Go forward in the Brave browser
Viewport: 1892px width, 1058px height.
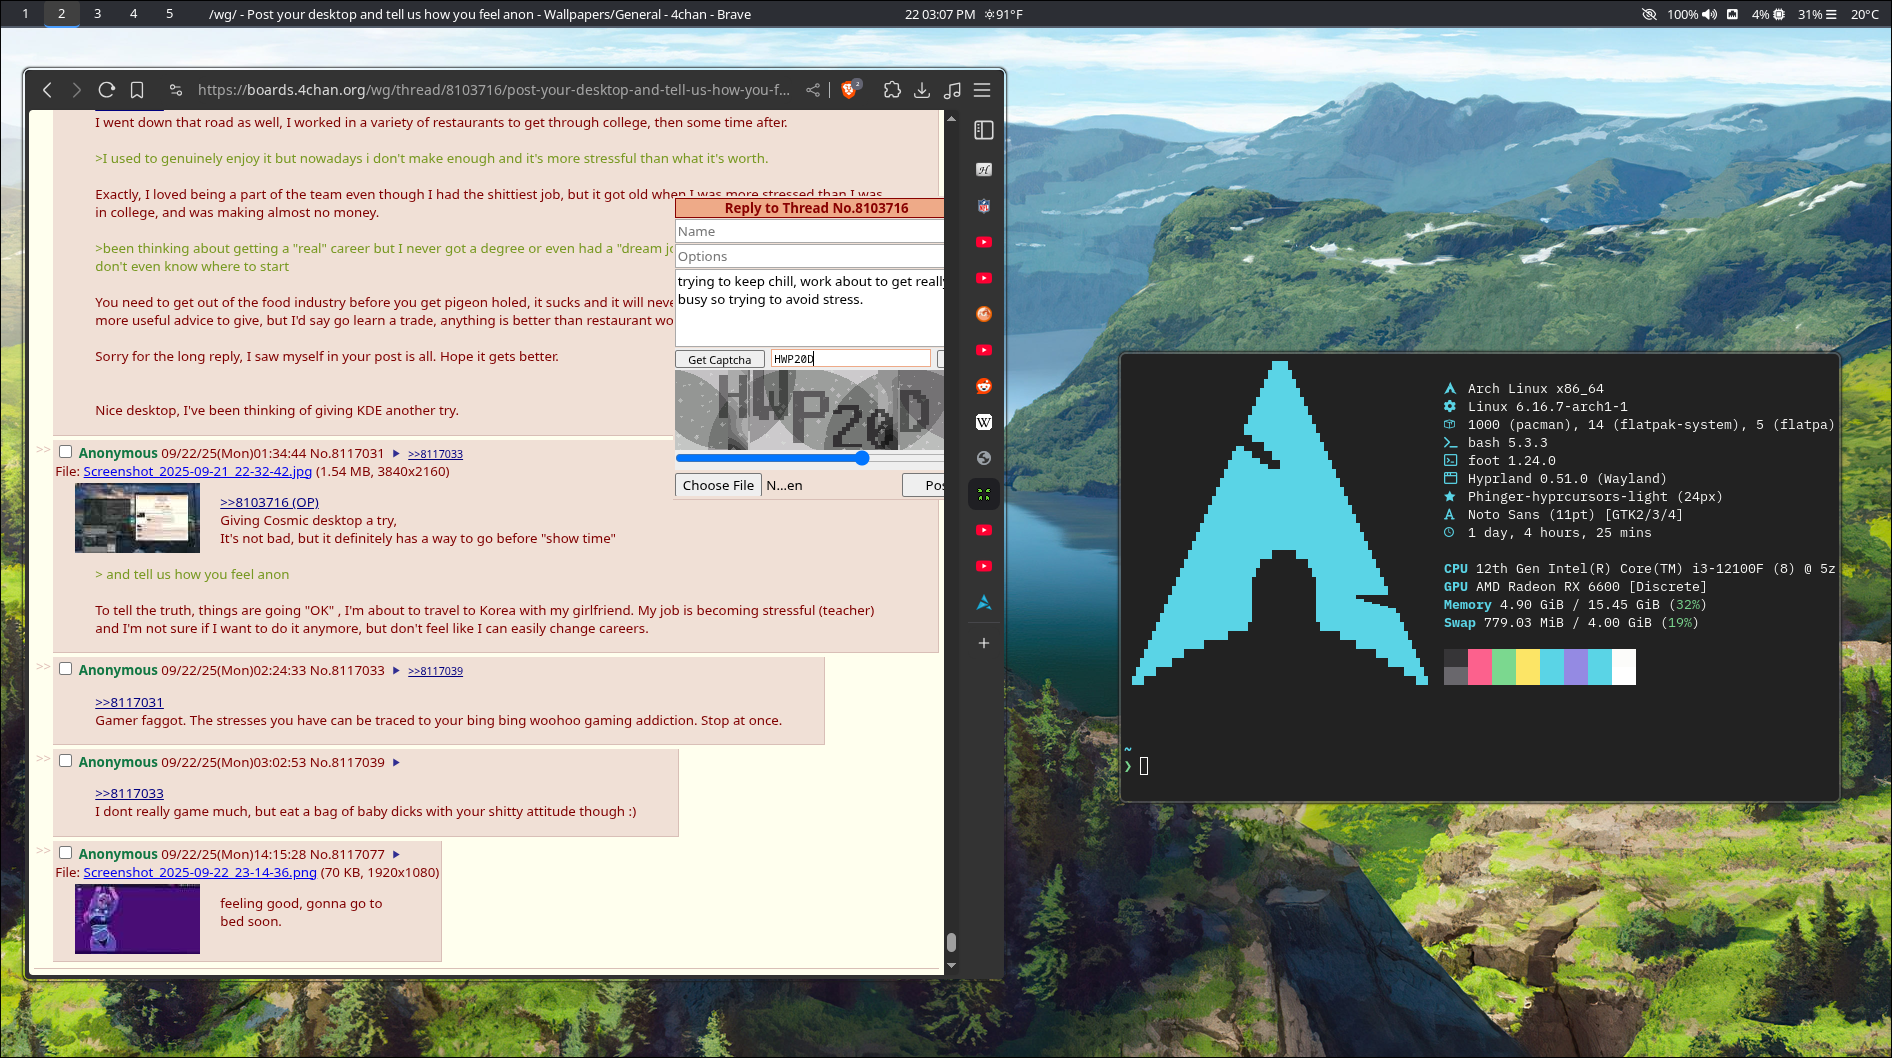click(77, 90)
